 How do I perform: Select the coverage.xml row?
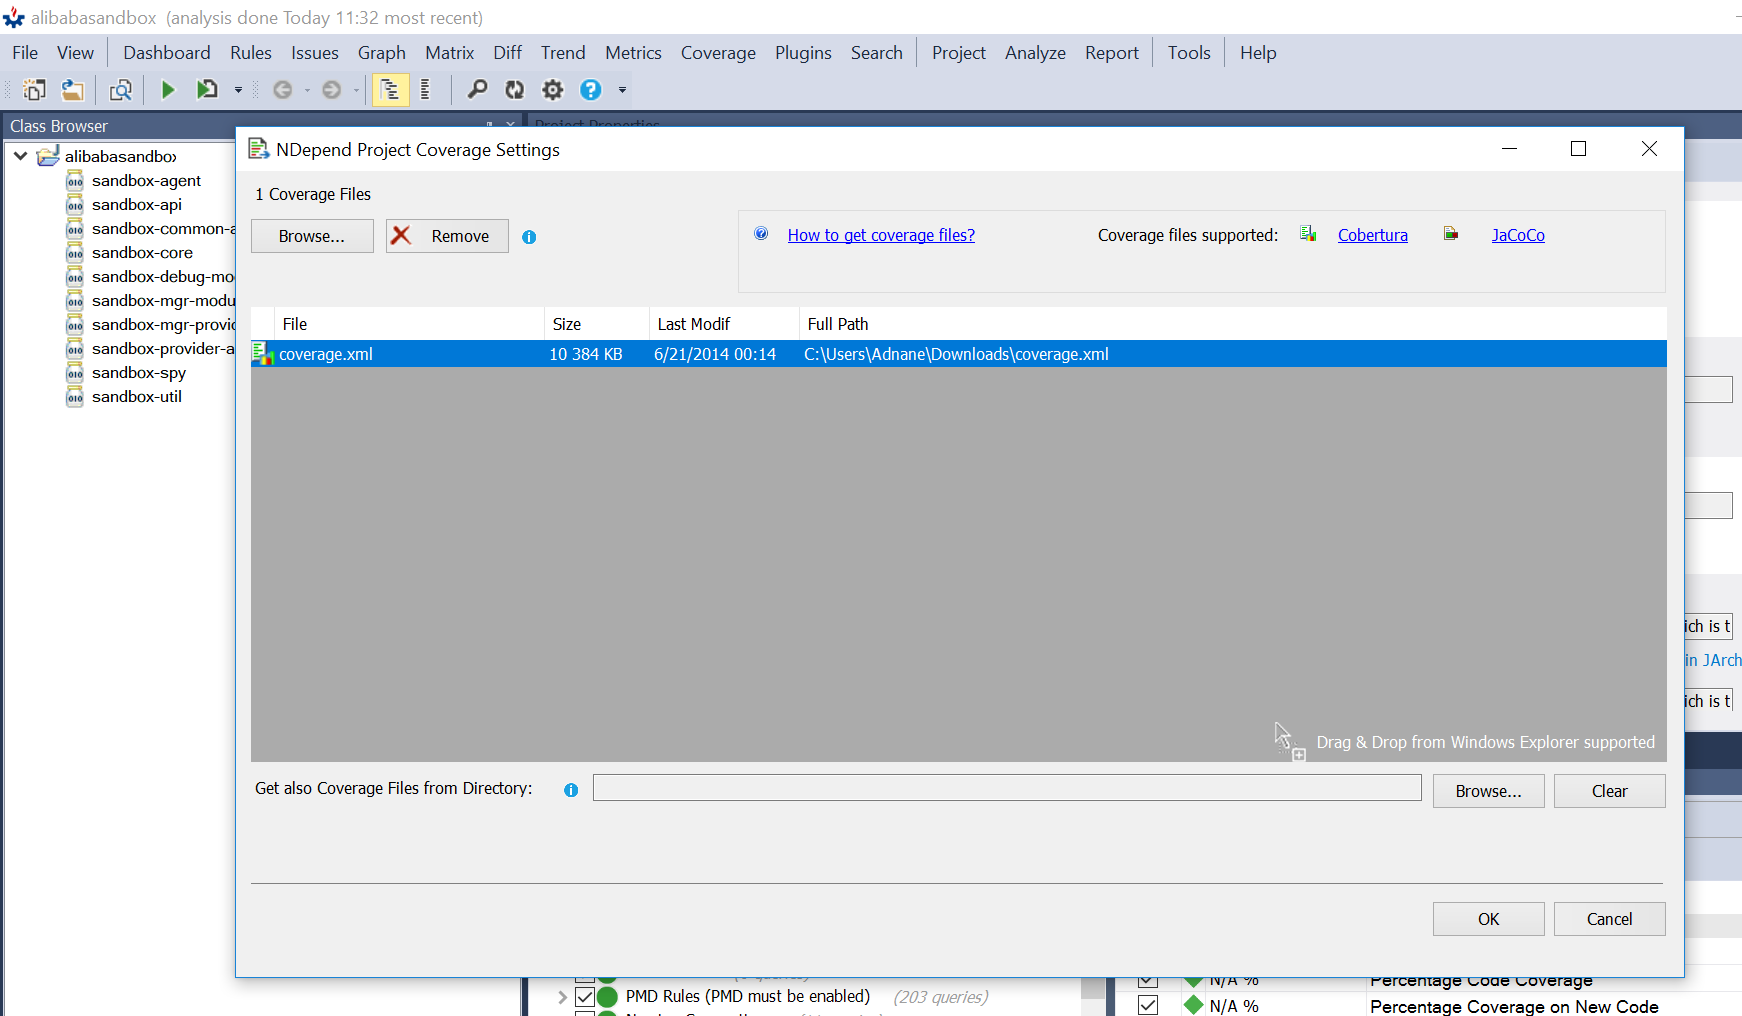[x=958, y=354]
